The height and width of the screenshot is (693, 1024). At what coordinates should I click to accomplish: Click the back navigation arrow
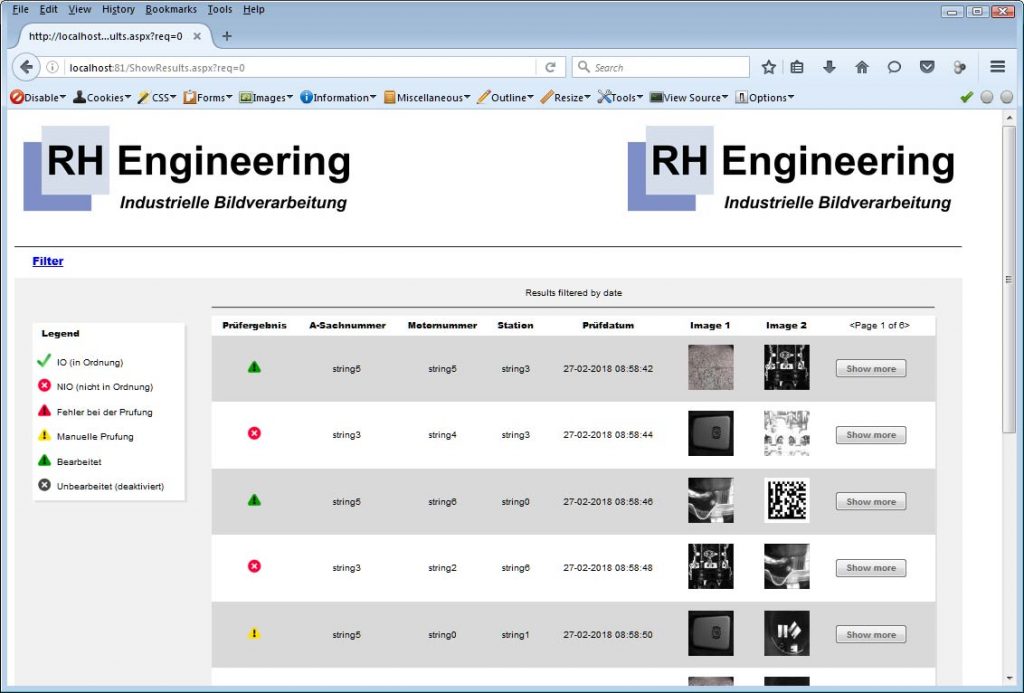pyautogui.click(x=25, y=67)
